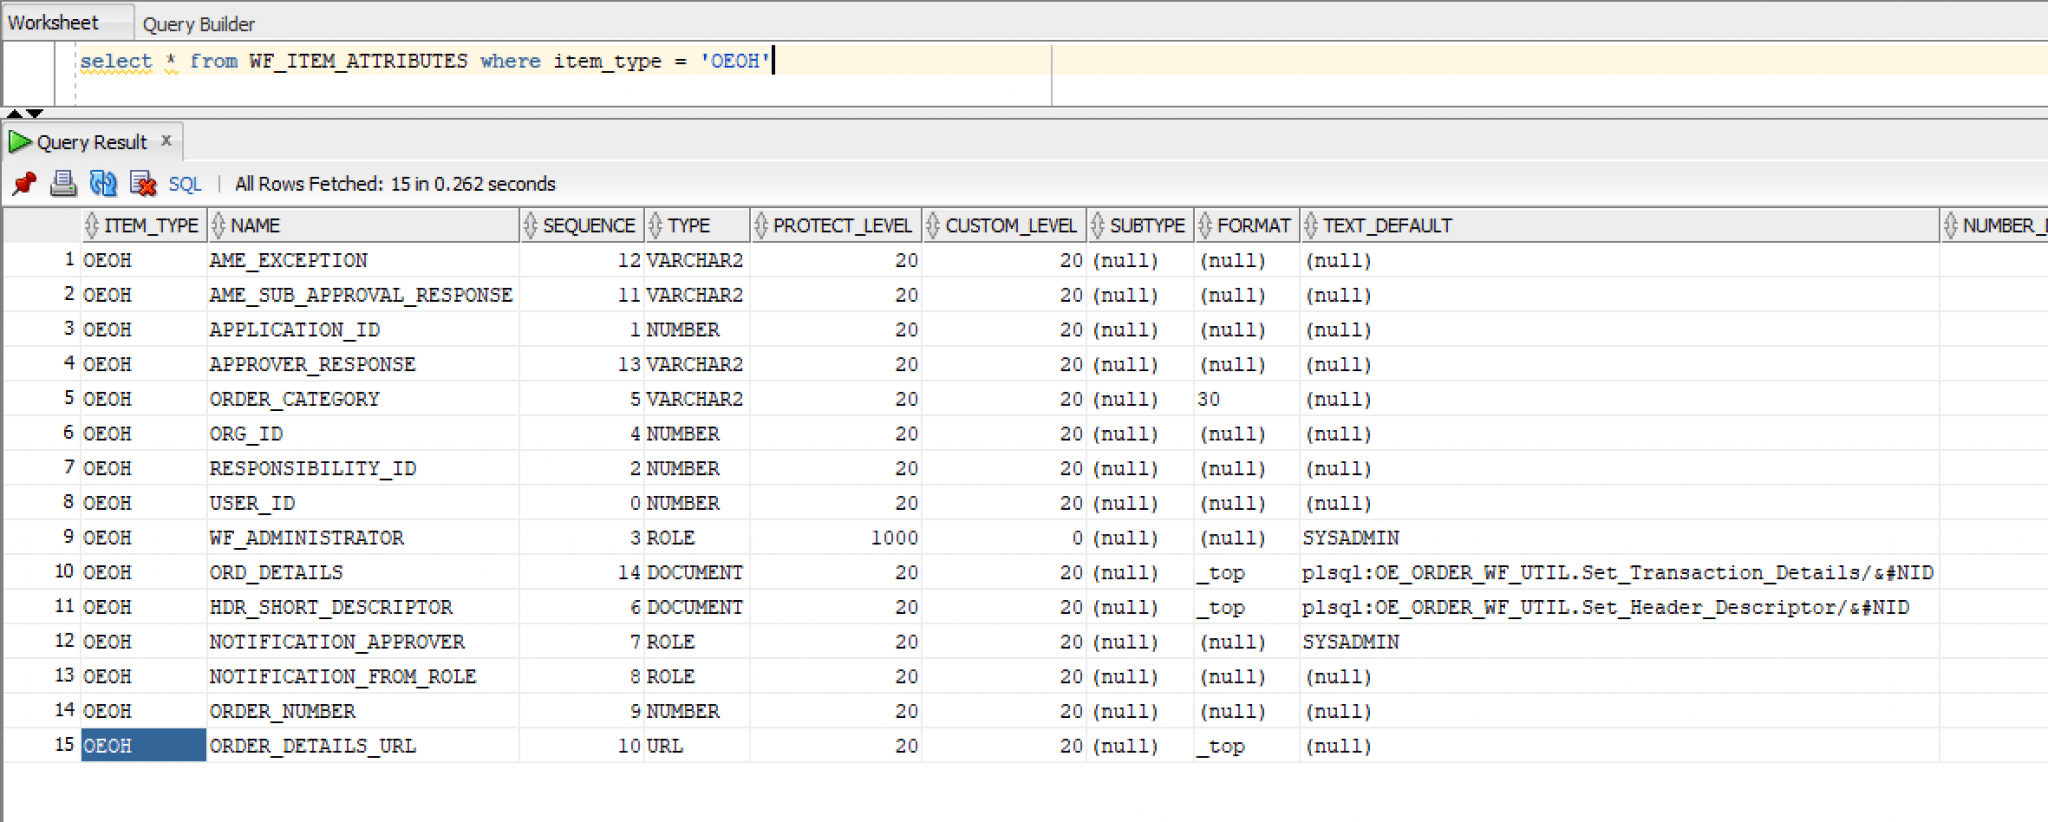Image resolution: width=2048 pixels, height=822 pixels.
Task: Click the PROTECT_LEVEL column sort icon
Action: pyautogui.click(x=761, y=226)
